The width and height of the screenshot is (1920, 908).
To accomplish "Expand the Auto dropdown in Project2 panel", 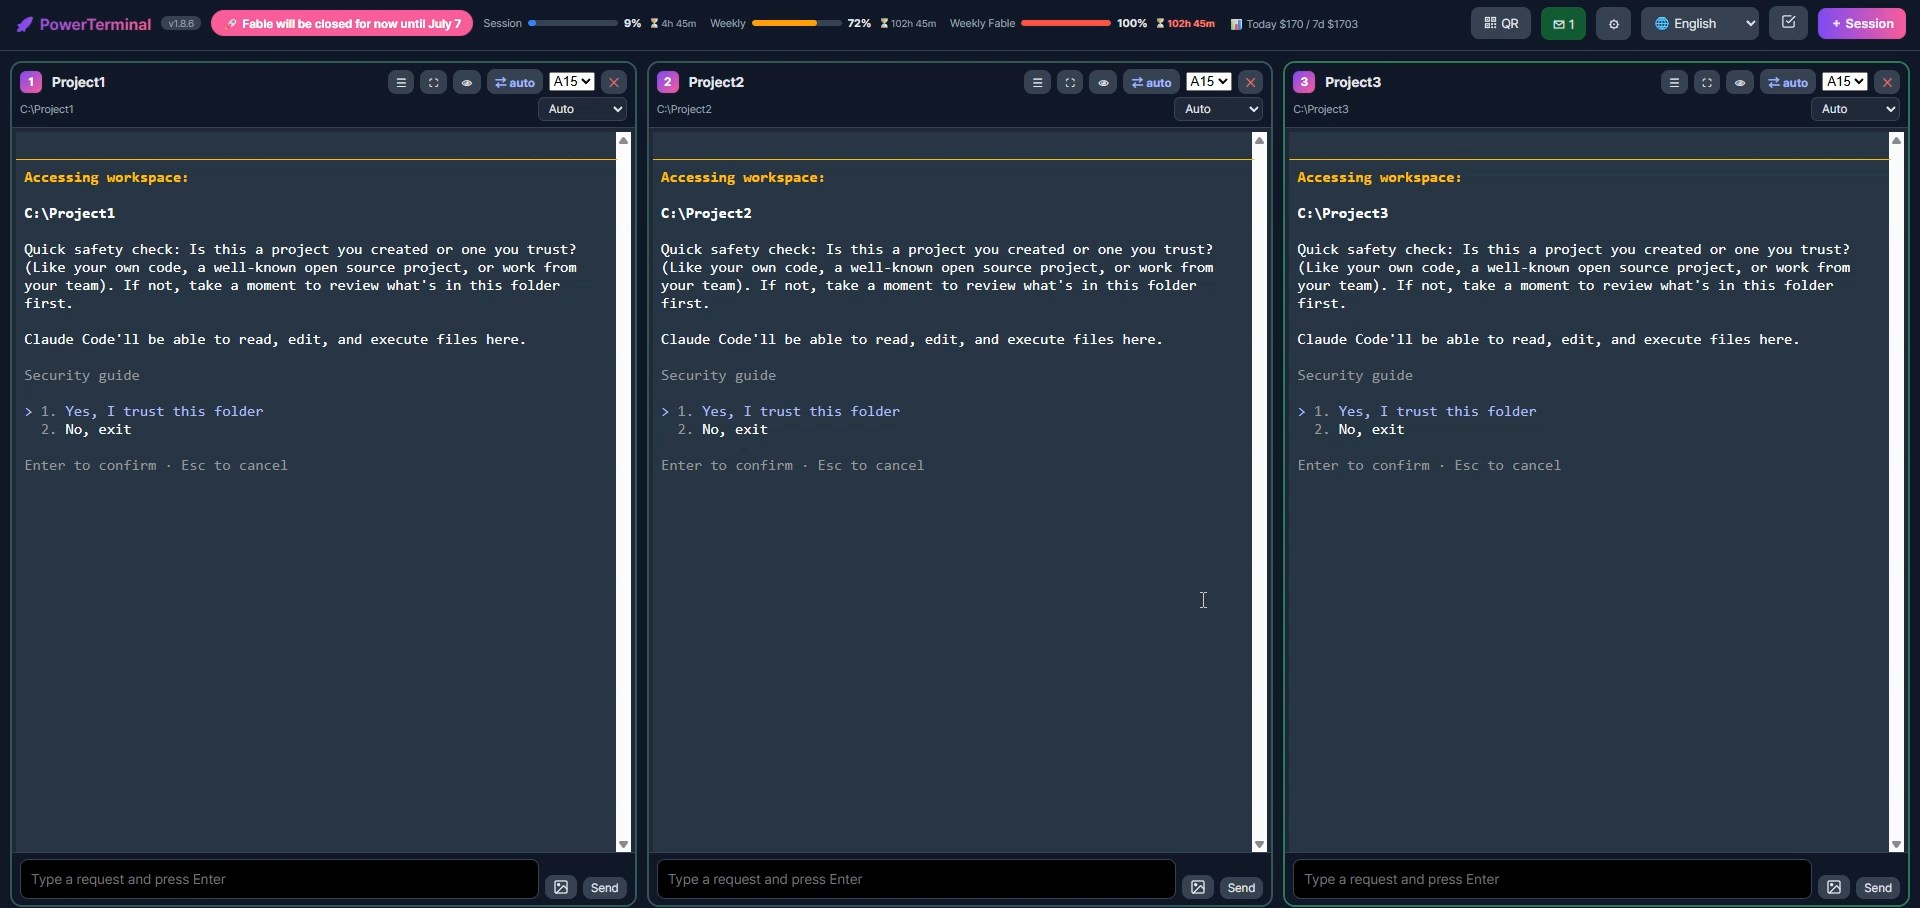I will click(1218, 109).
